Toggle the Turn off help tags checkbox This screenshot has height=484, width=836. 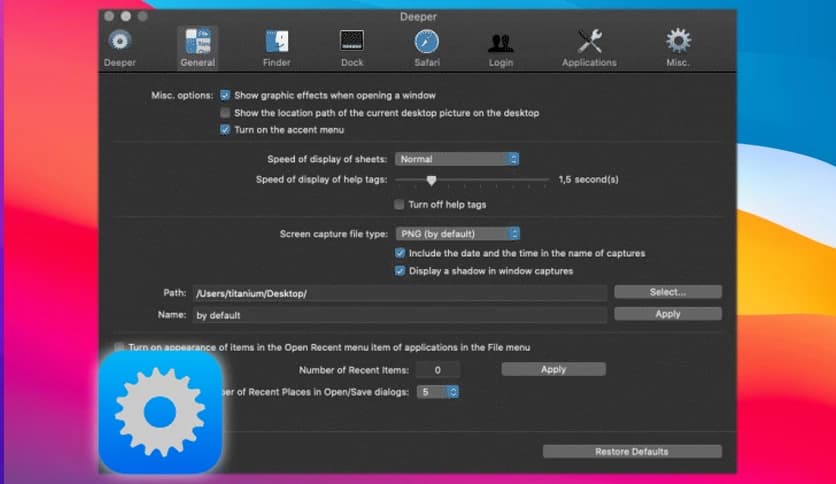tap(399, 204)
